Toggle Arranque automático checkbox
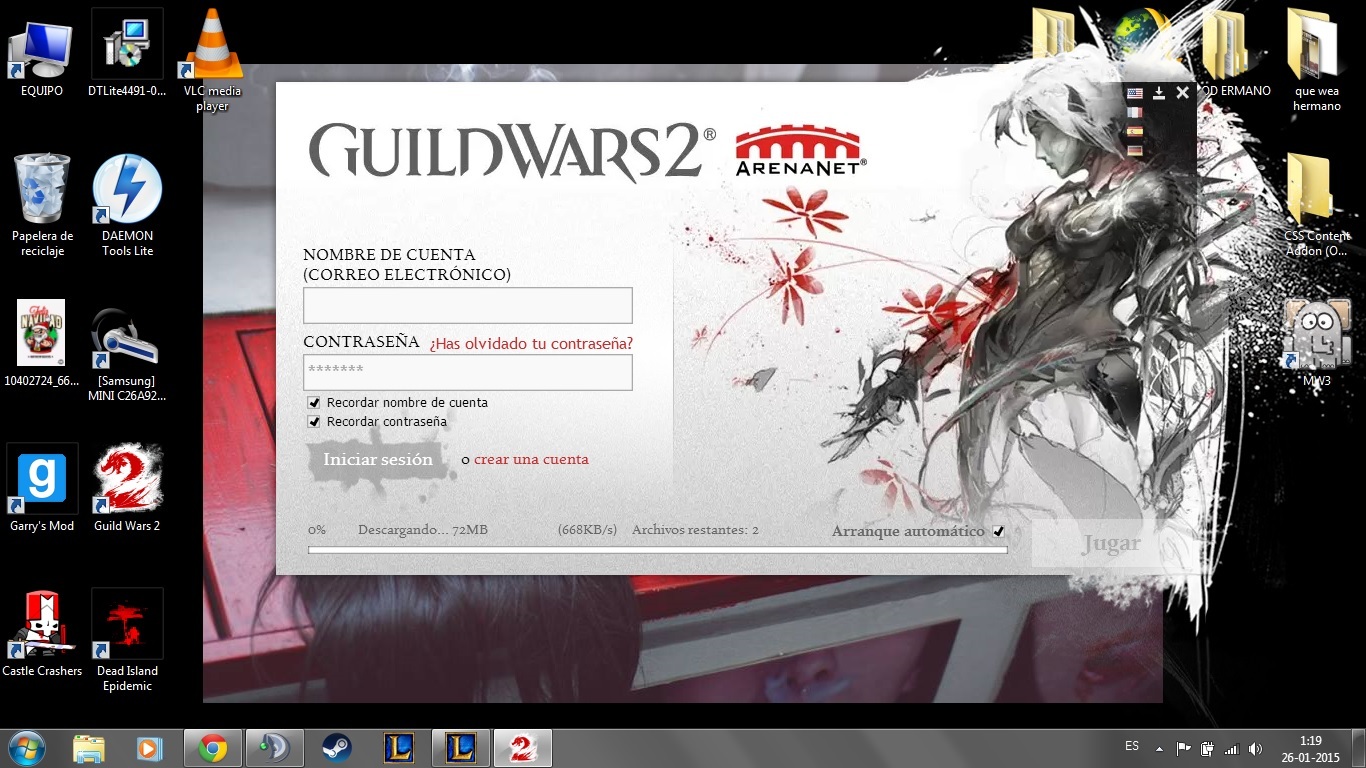The width and height of the screenshot is (1366, 768). (998, 532)
